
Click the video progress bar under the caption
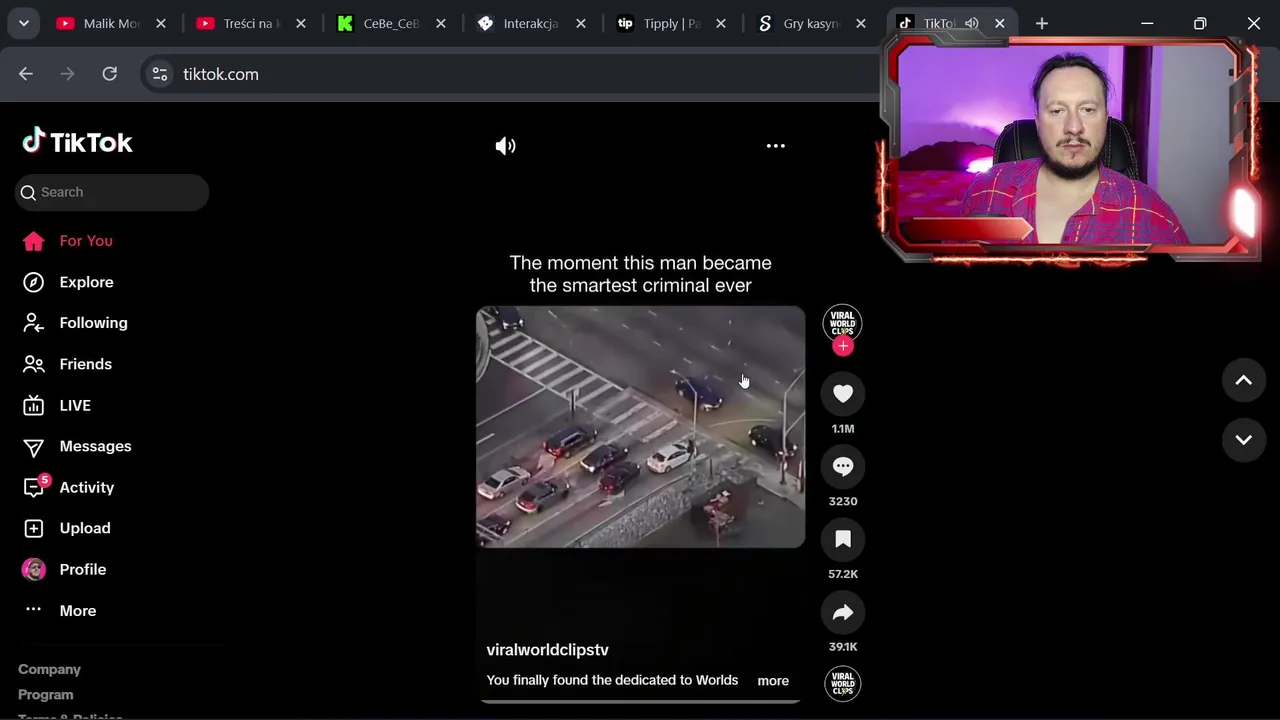[640, 701]
